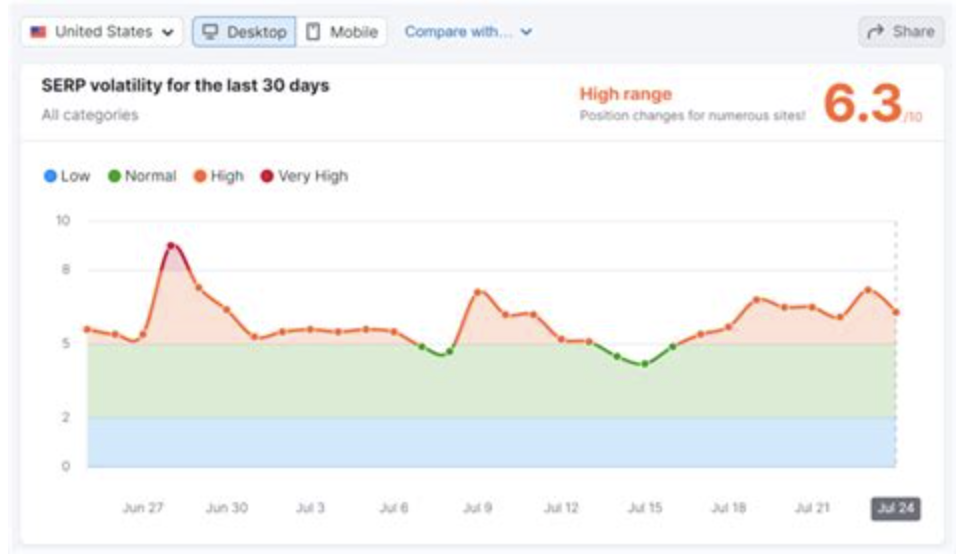The width and height of the screenshot is (972, 556).
Task: Click the Compare with chevron arrow
Action: 526,32
